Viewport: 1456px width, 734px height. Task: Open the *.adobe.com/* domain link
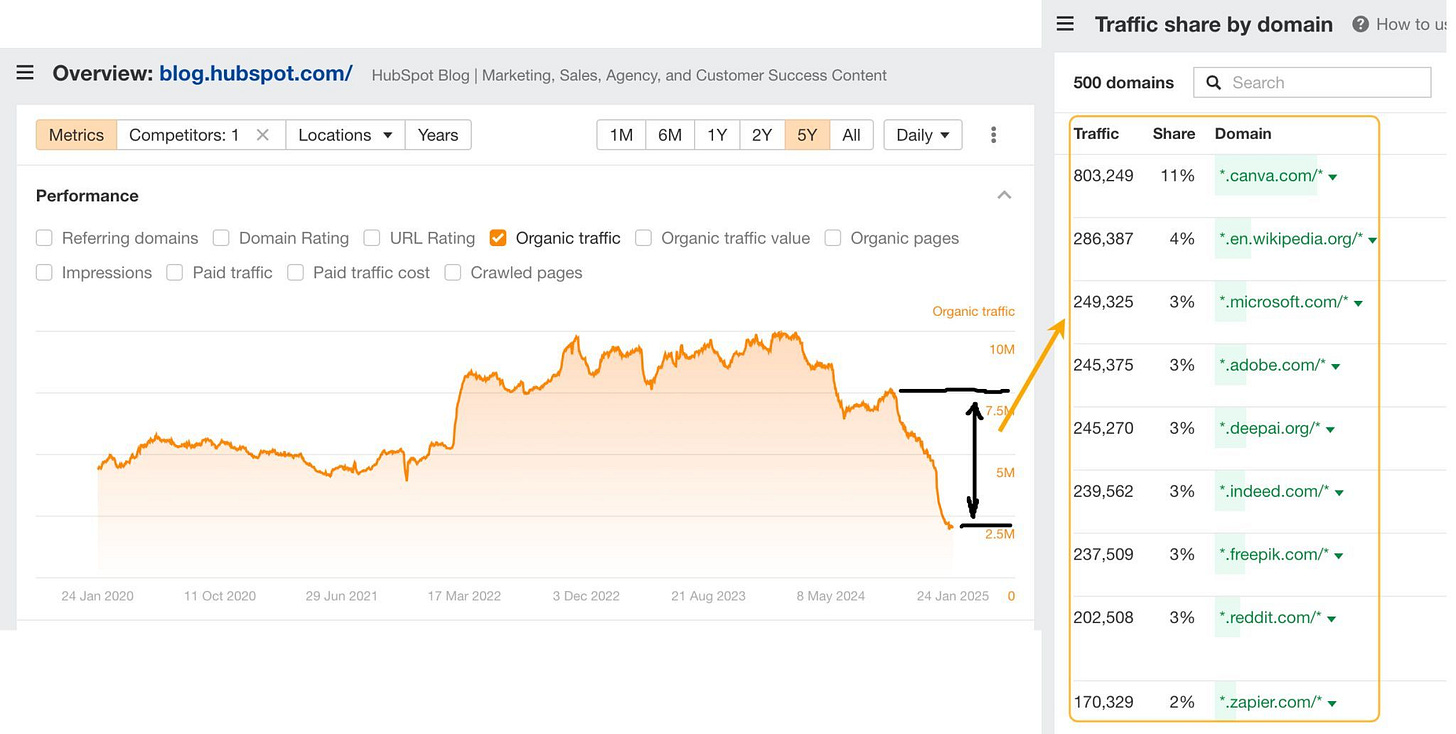(1272, 365)
